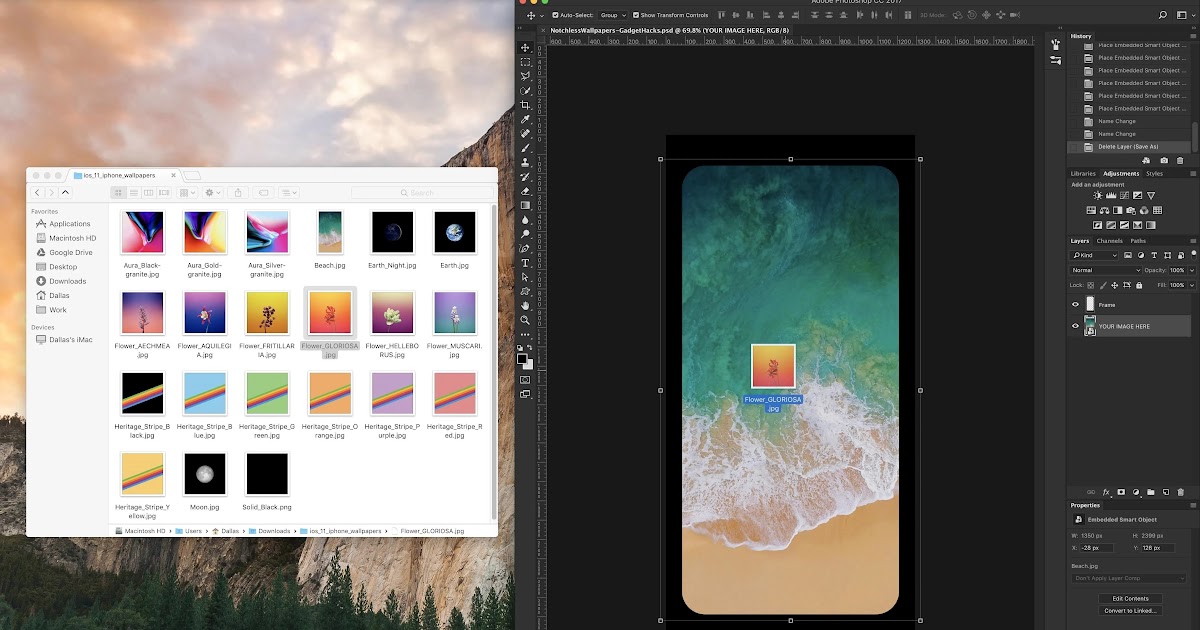1200x630 pixels.
Task: Select the Zoom tool
Action: click(x=526, y=320)
